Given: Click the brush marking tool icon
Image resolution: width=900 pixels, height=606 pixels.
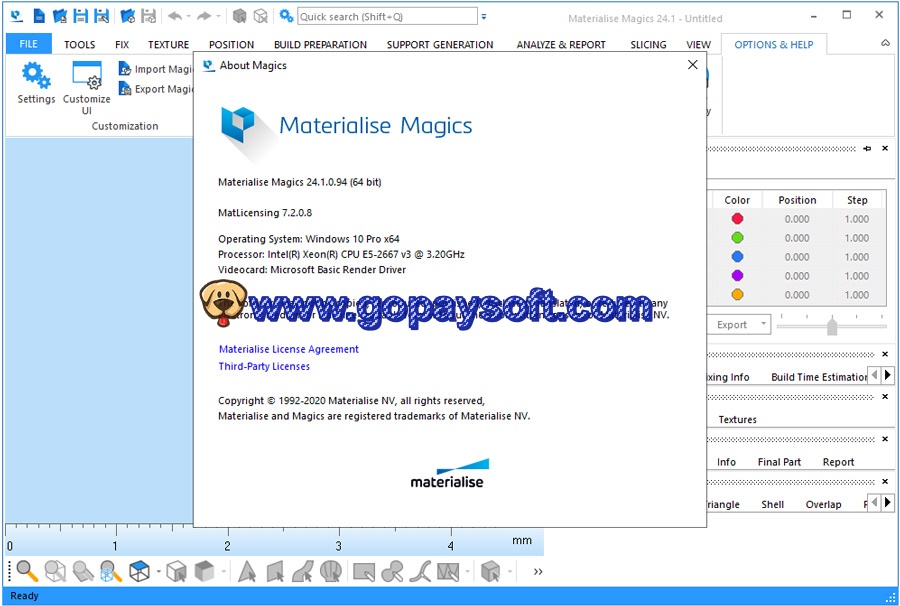Looking at the screenshot, I should [x=392, y=571].
